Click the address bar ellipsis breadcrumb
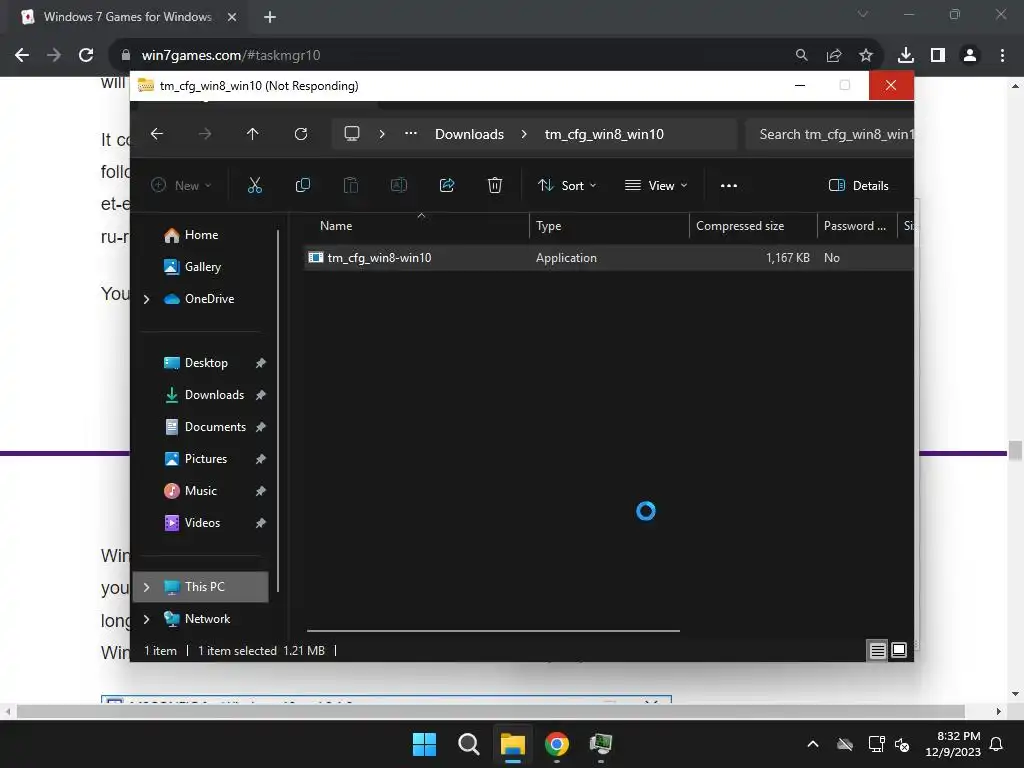 [x=411, y=134]
